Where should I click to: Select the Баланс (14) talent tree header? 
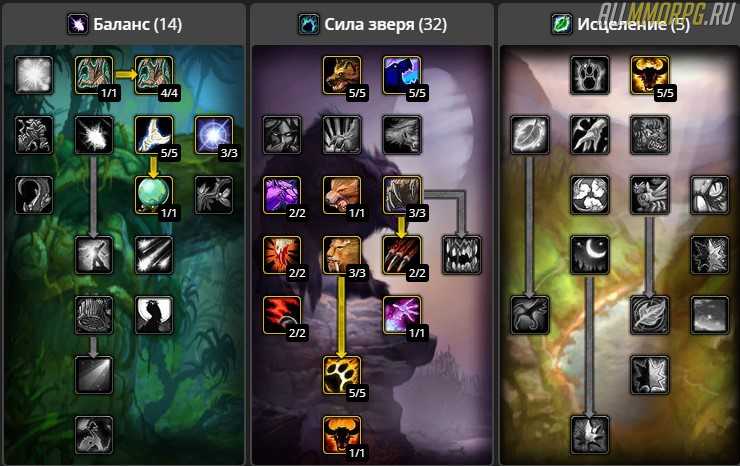click(125, 24)
